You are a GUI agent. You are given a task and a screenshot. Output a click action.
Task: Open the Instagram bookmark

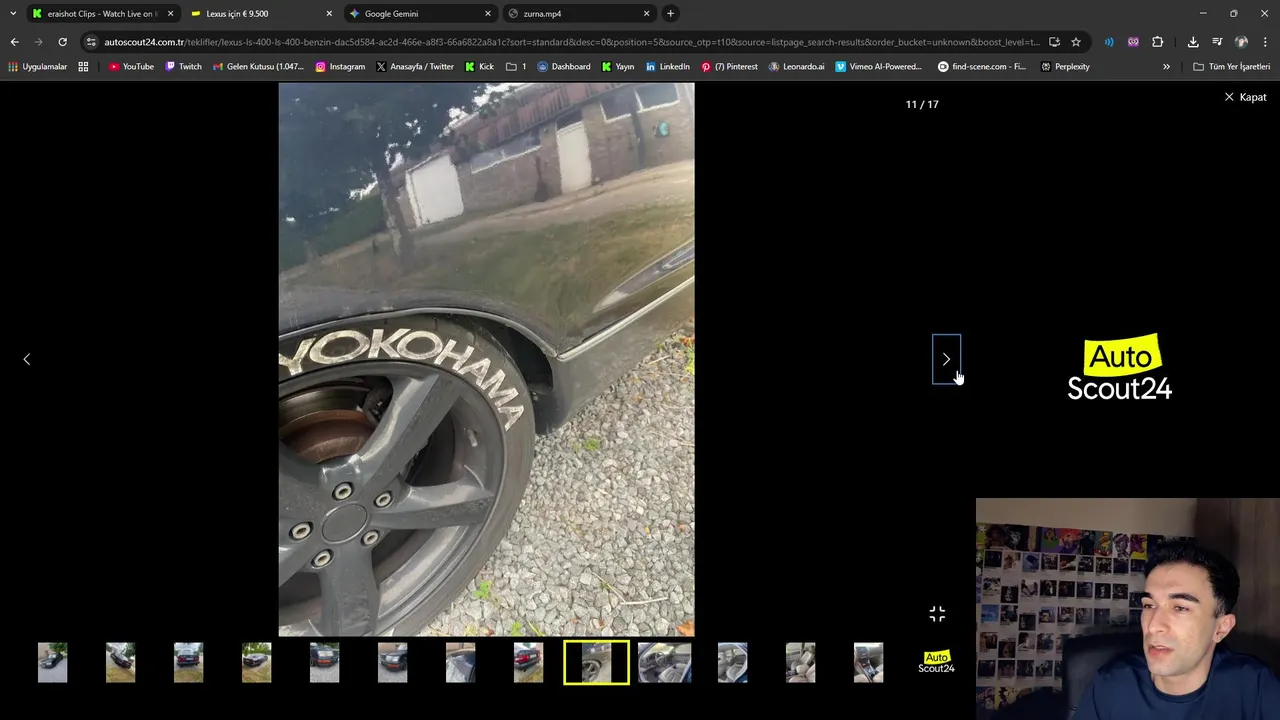[340, 67]
